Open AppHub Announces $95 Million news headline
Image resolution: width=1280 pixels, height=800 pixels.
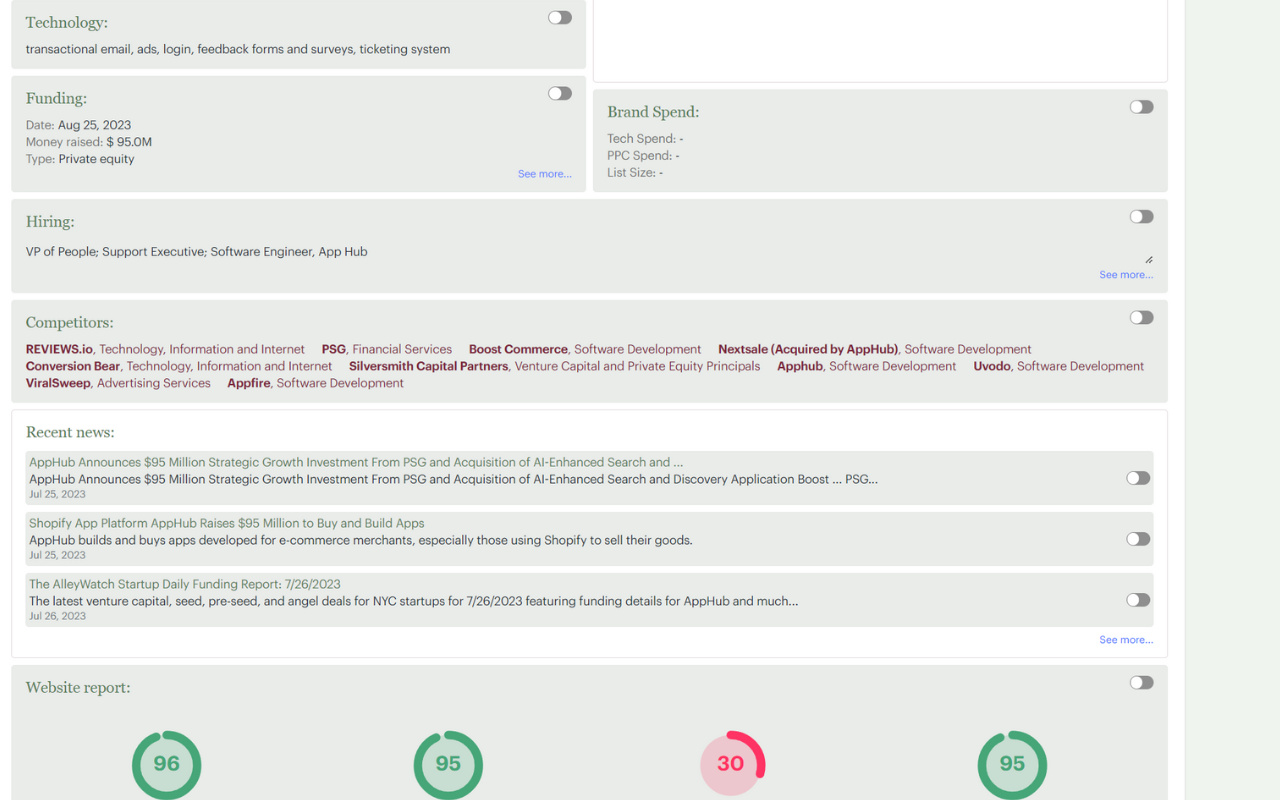pos(356,462)
